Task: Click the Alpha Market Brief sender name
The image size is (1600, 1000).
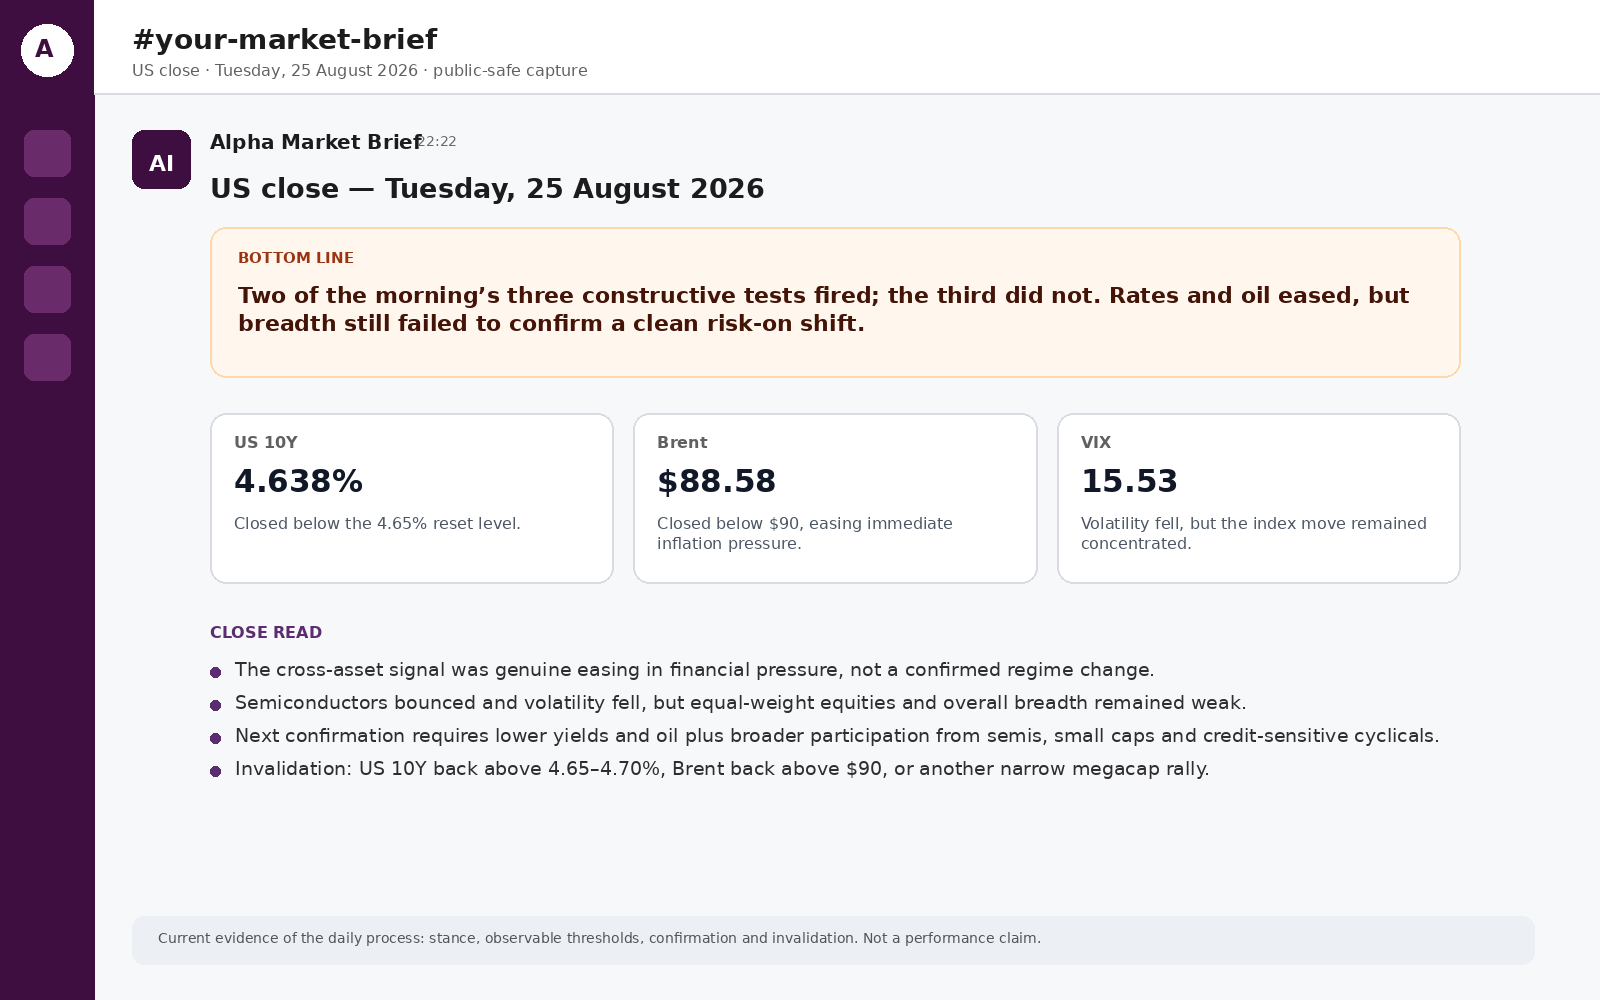Action: (x=315, y=142)
